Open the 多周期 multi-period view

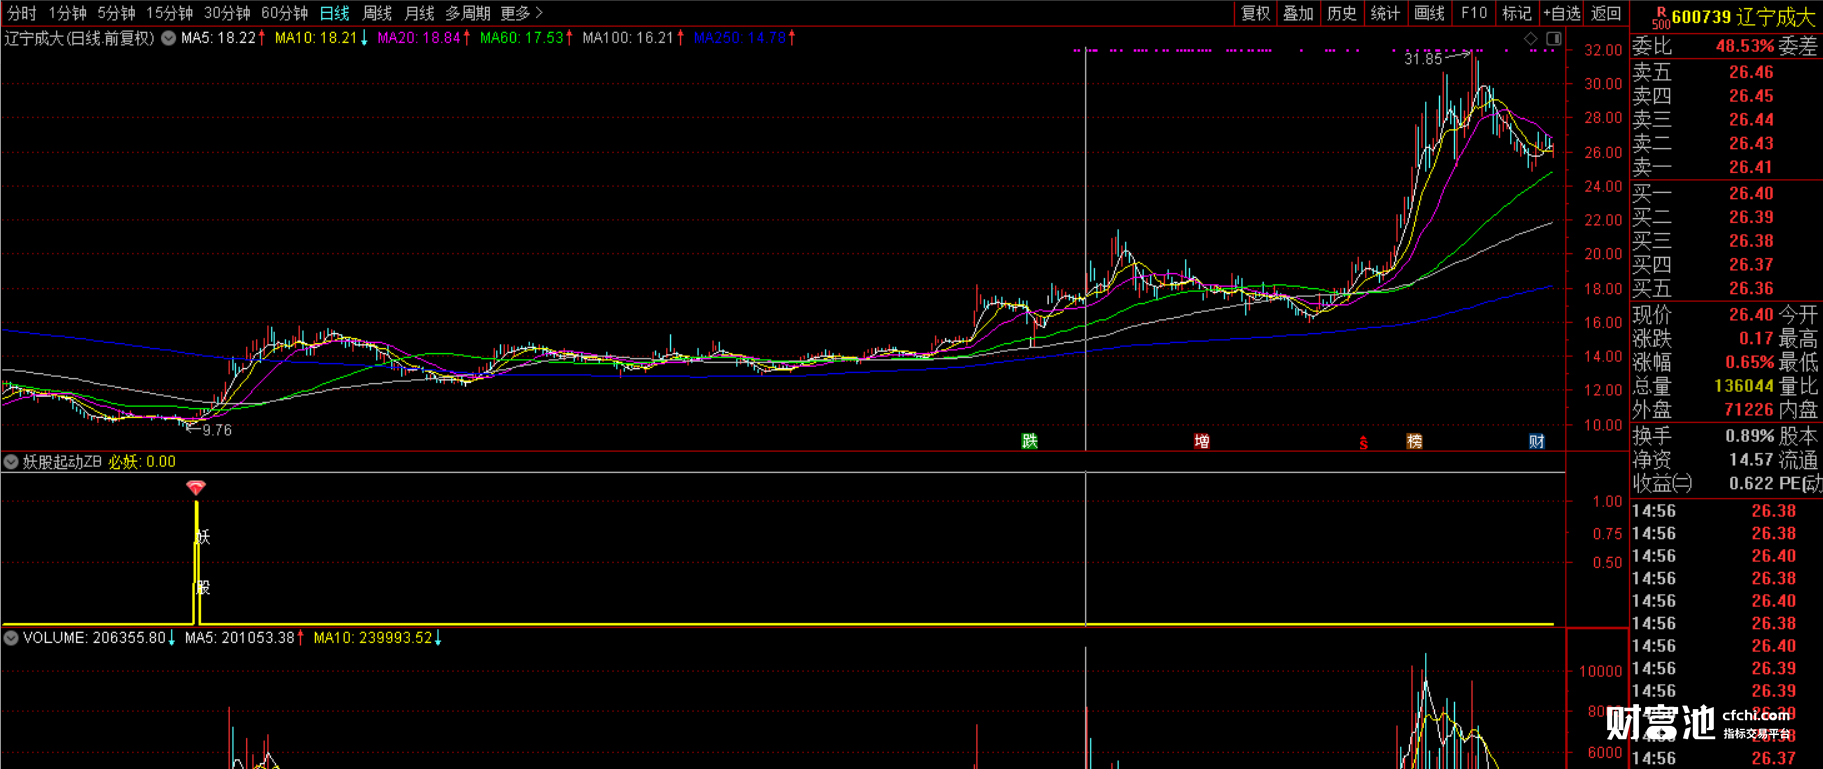[468, 13]
